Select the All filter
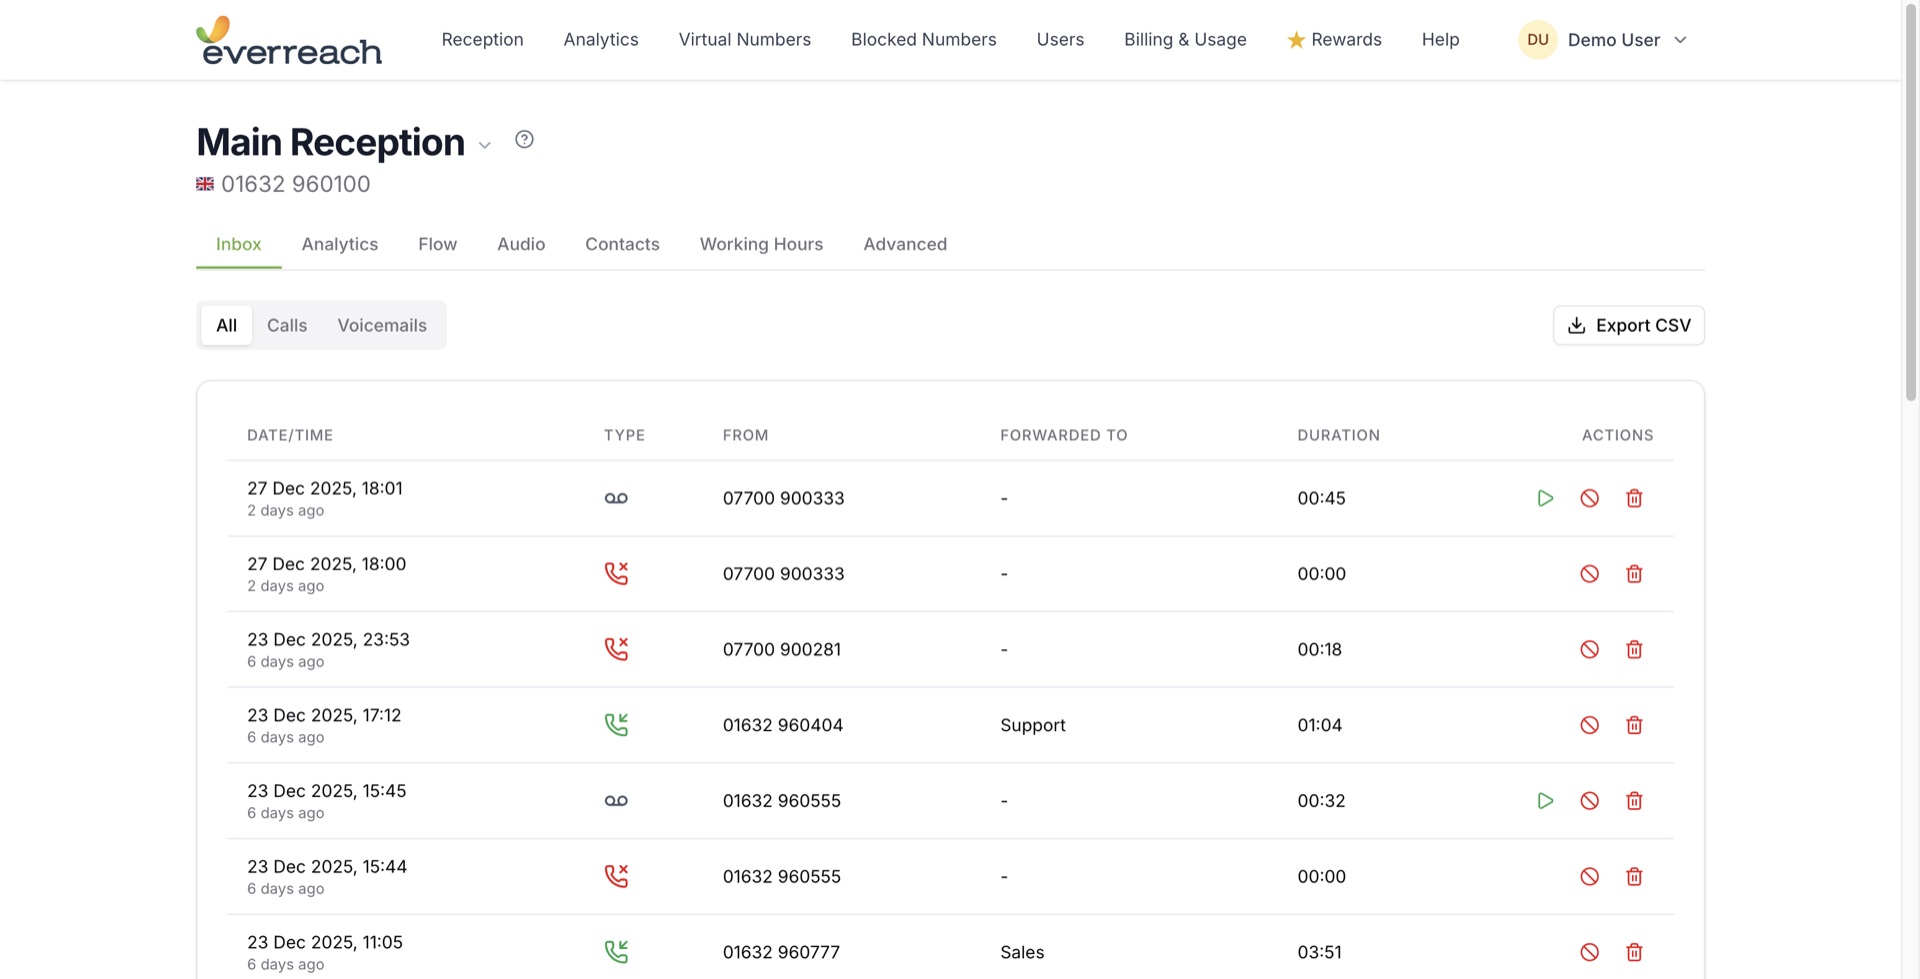The image size is (1920, 979). [x=226, y=325]
